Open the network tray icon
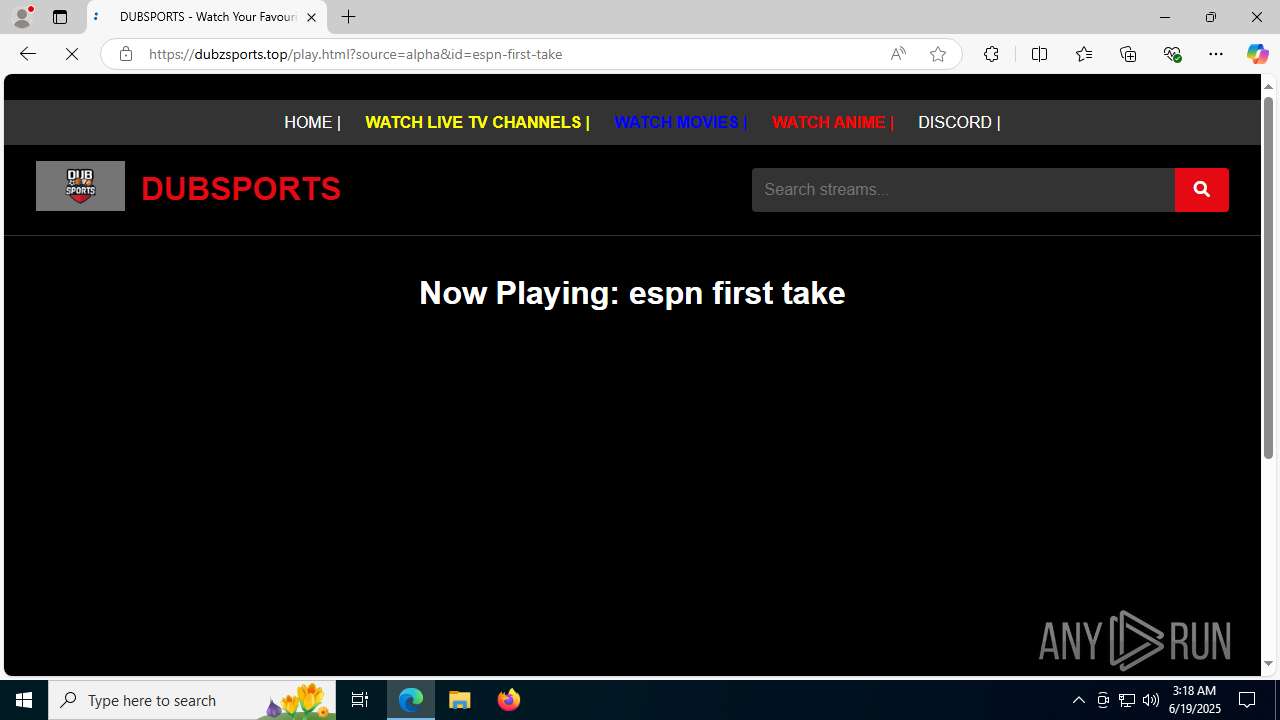 click(x=1127, y=700)
